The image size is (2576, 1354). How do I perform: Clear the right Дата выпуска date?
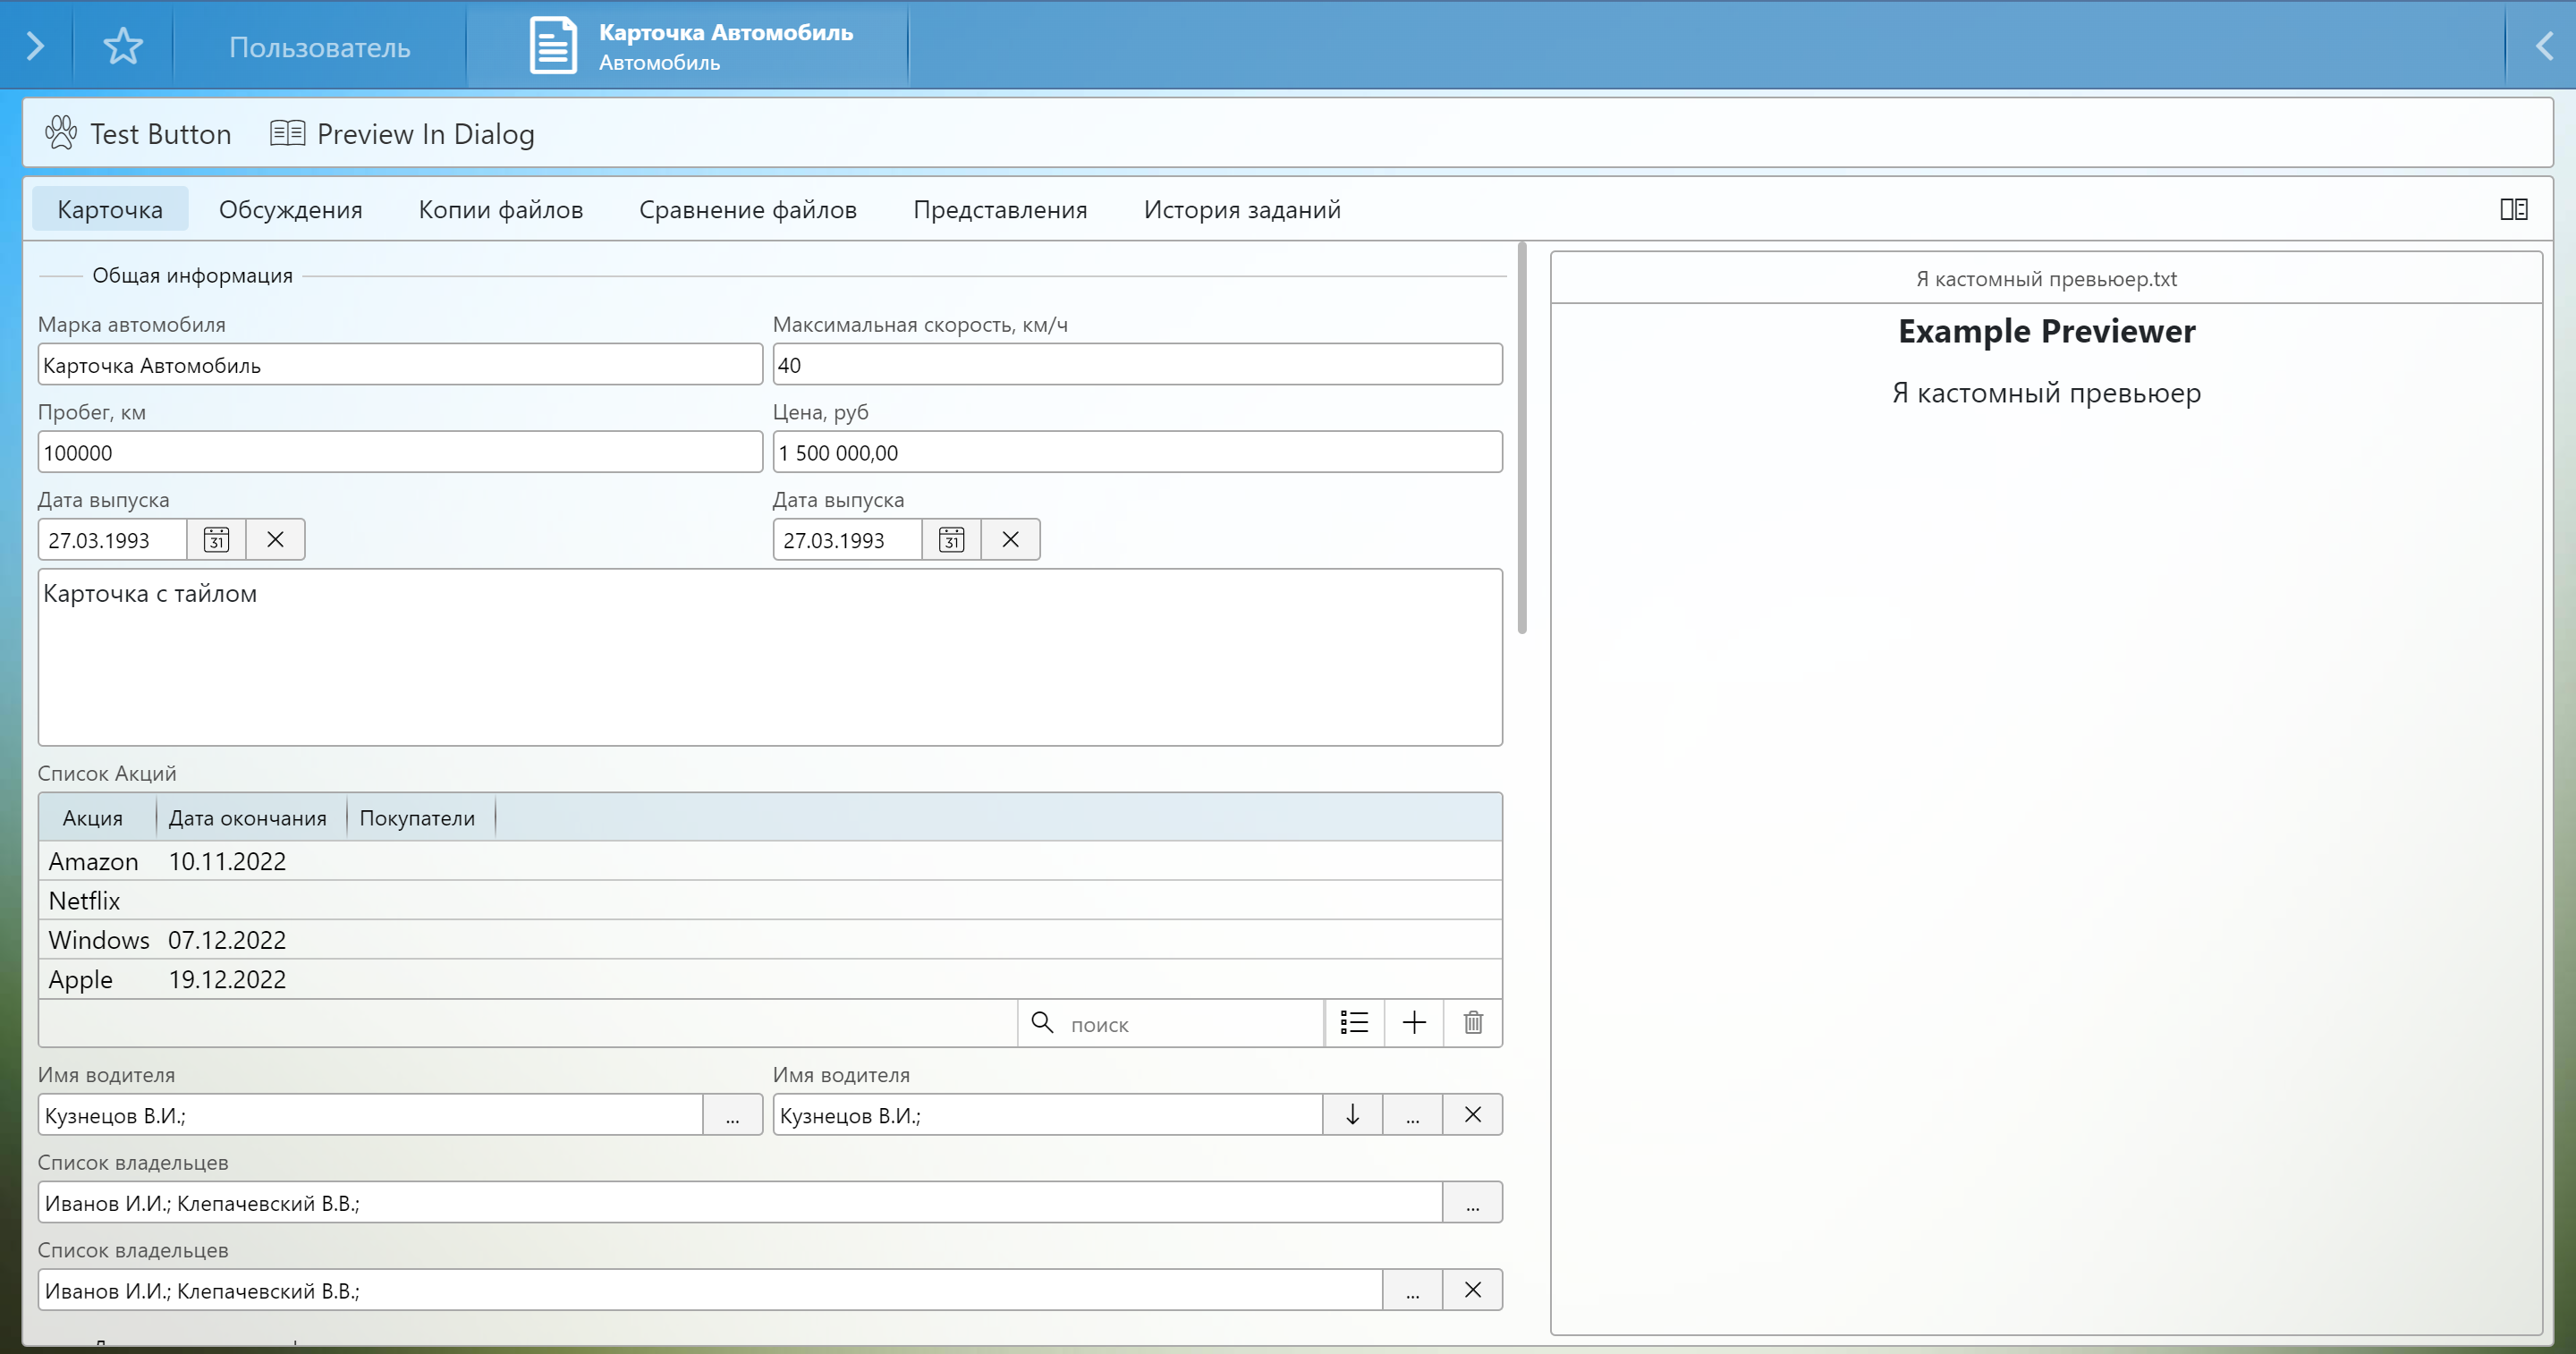1010,540
